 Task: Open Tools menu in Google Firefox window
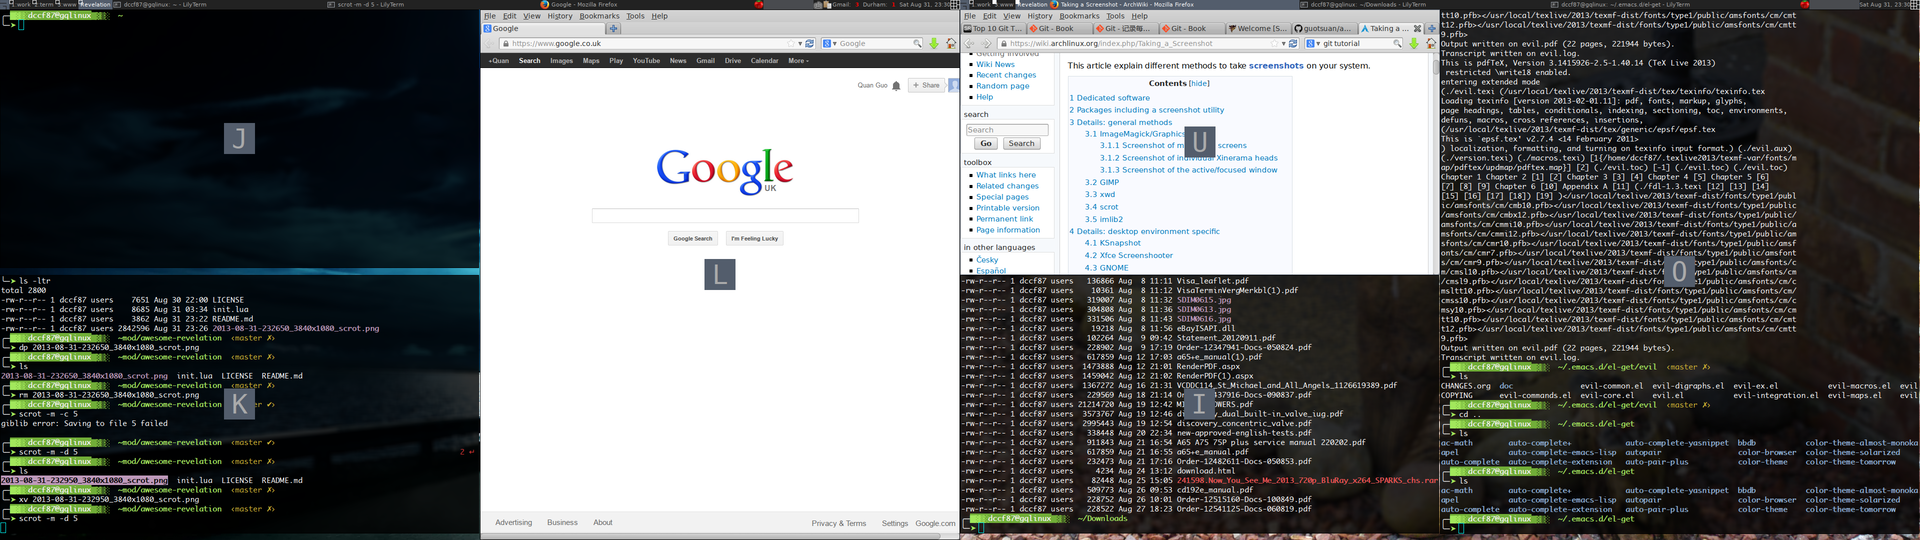click(x=635, y=16)
